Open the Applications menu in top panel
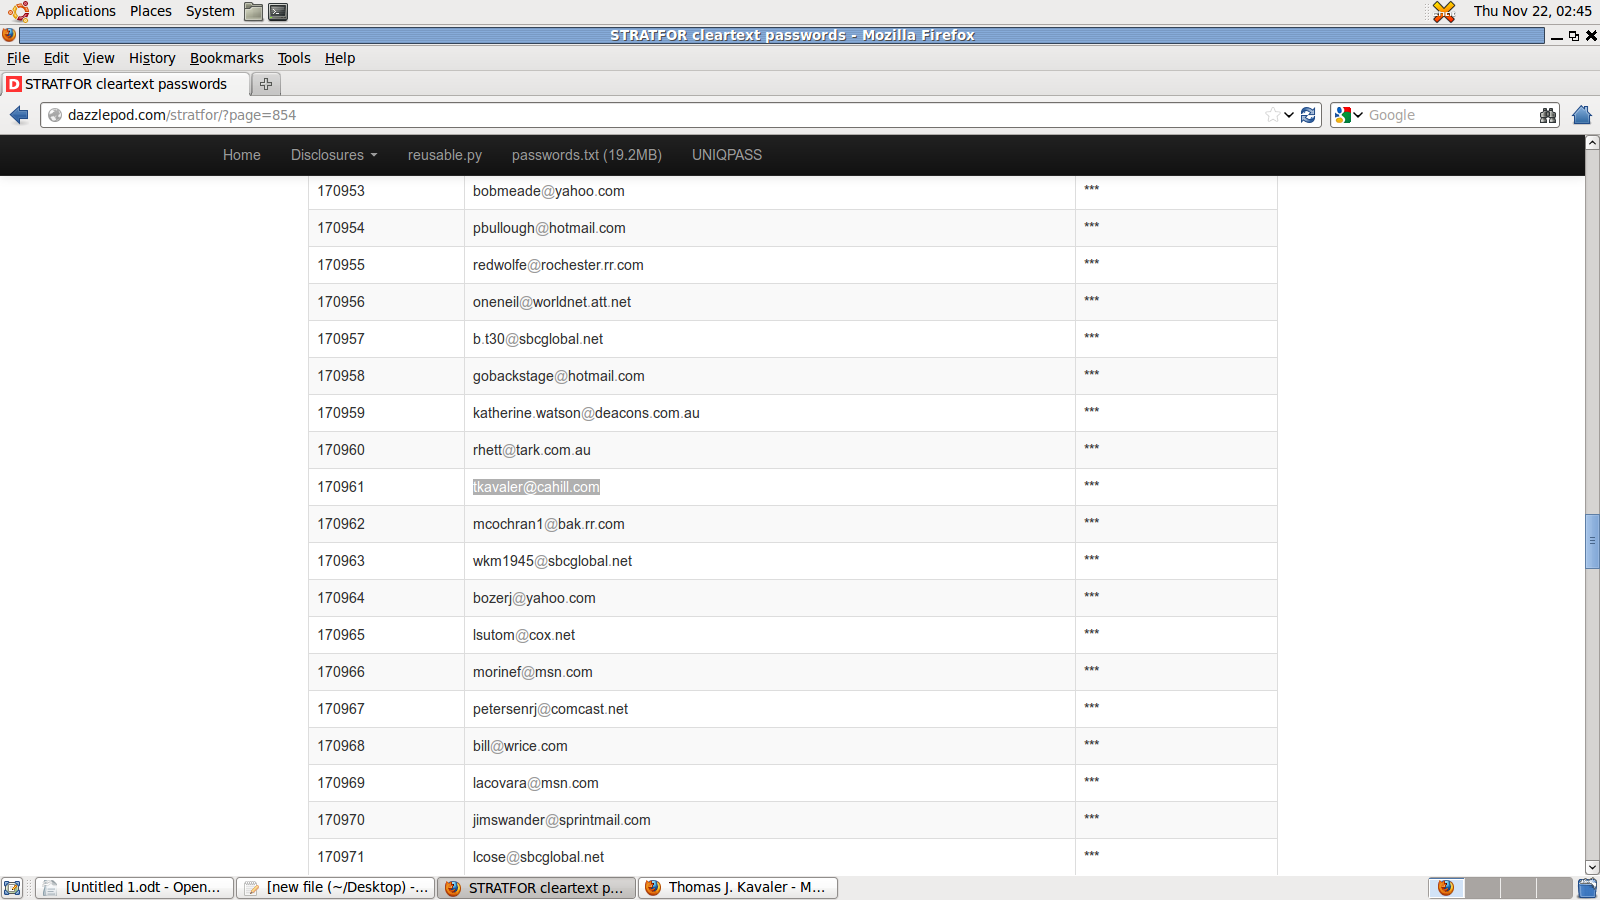This screenshot has height=900, width=1600. click(75, 11)
